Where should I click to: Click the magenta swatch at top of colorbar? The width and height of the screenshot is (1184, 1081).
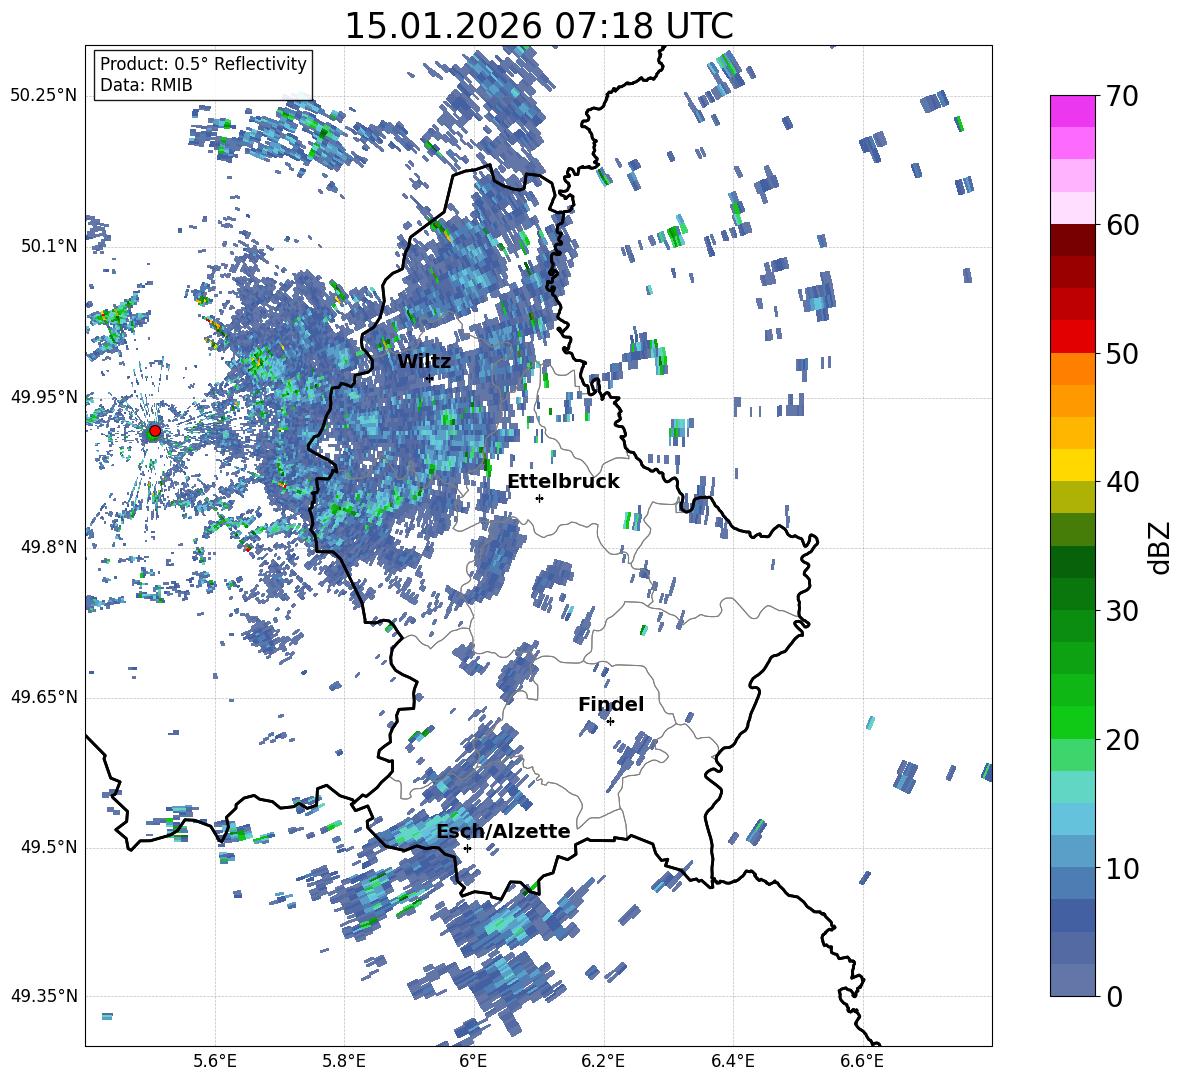pos(1072,112)
